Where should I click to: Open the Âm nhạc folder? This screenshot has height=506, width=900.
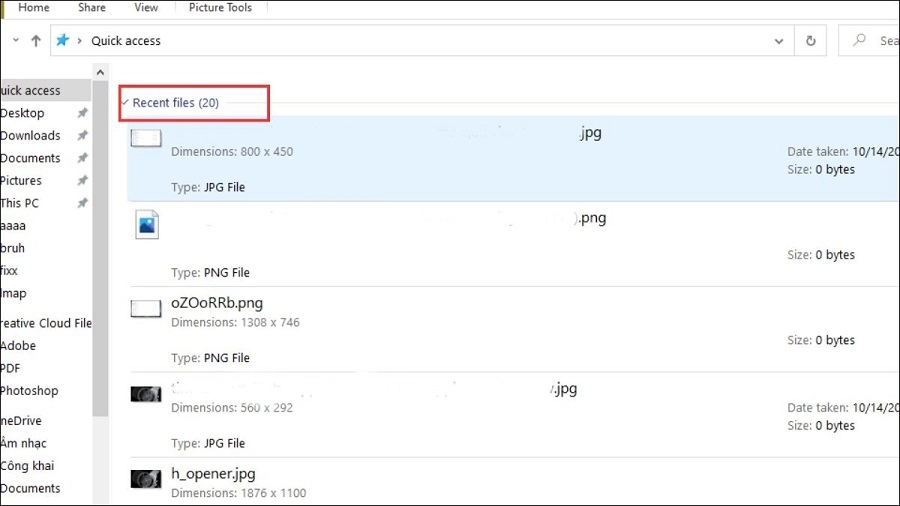24,443
